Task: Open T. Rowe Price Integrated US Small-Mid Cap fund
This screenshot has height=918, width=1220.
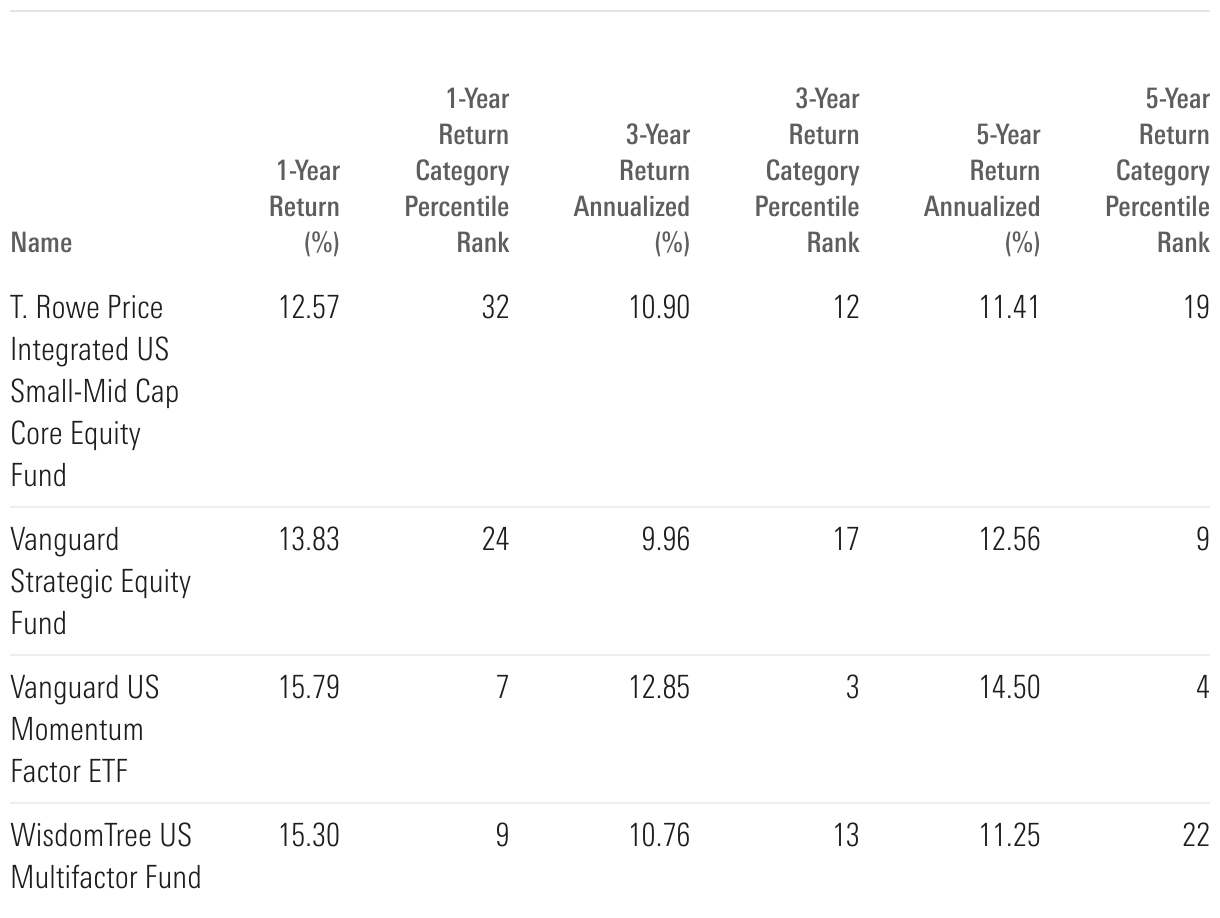Action: (95, 390)
